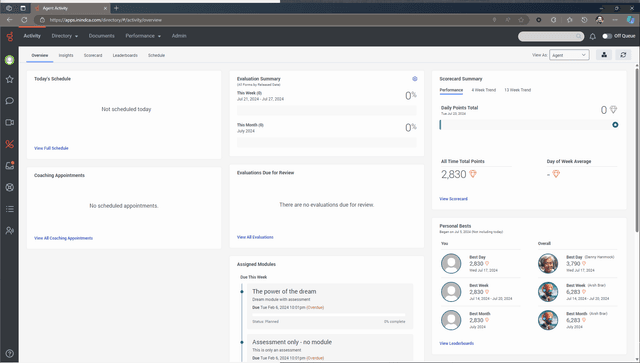Click the 2,830 All Time Total Points value
The width and height of the screenshot is (640, 363).
(453, 174)
